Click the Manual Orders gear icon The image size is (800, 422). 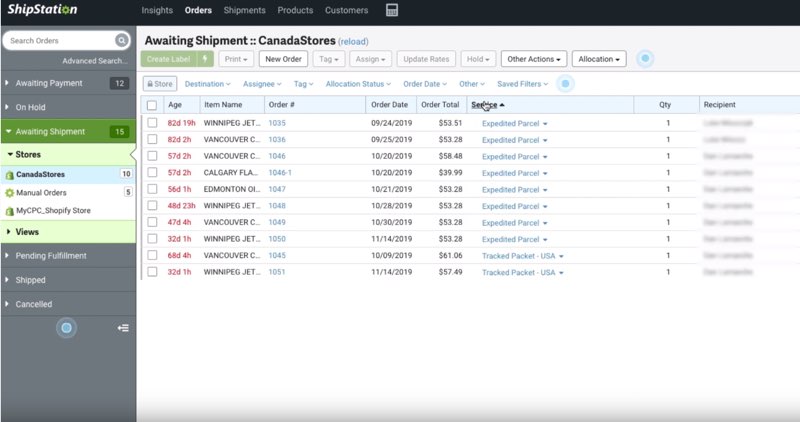[9, 193]
